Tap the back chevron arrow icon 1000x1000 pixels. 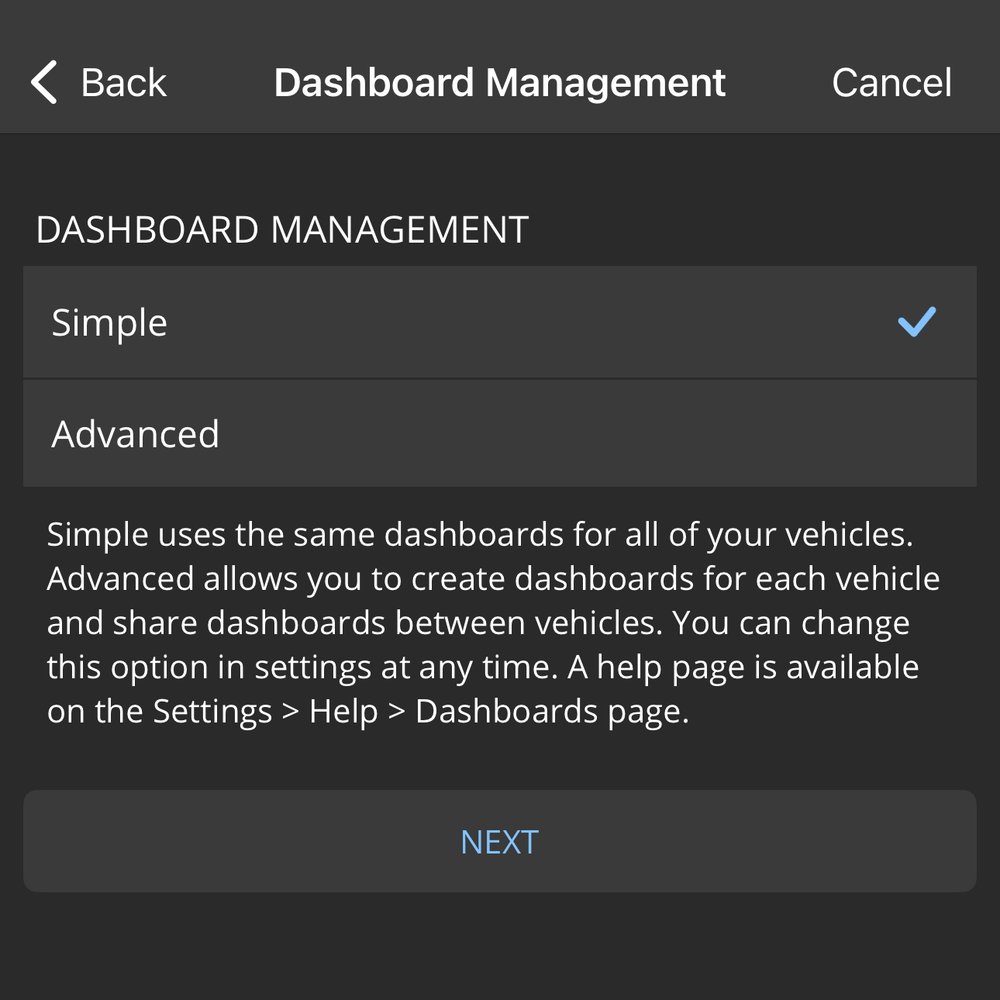[x=45, y=82]
